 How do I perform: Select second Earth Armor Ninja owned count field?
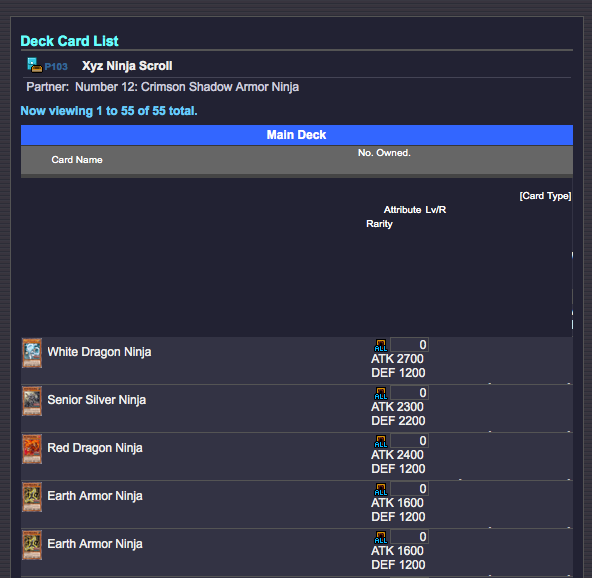pos(409,536)
